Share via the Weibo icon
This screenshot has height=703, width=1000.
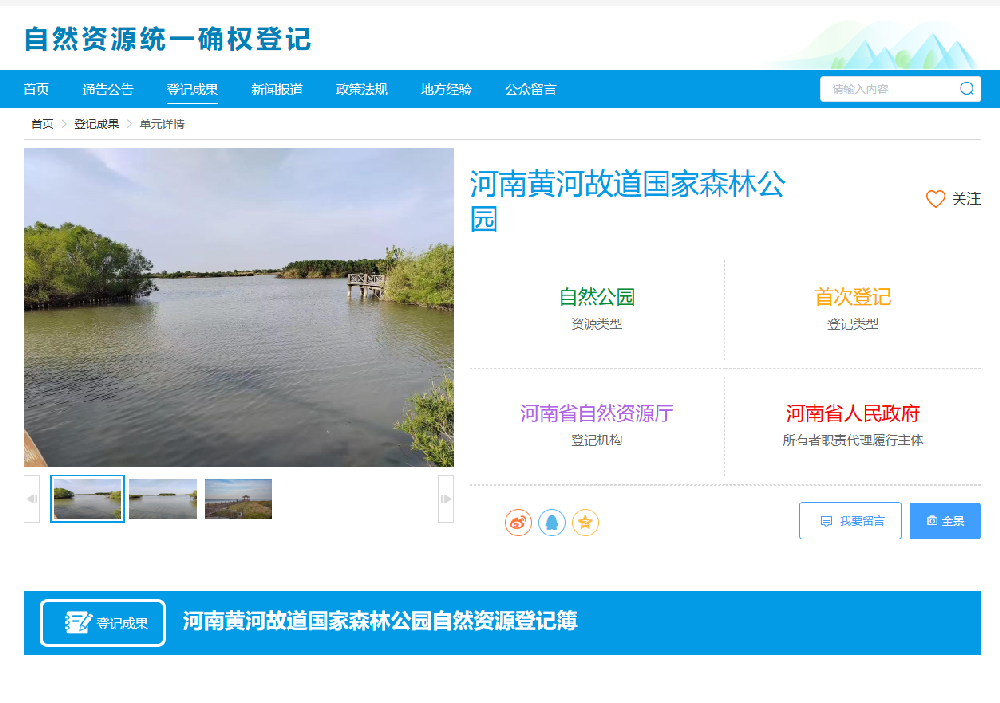click(x=518, y=522)
